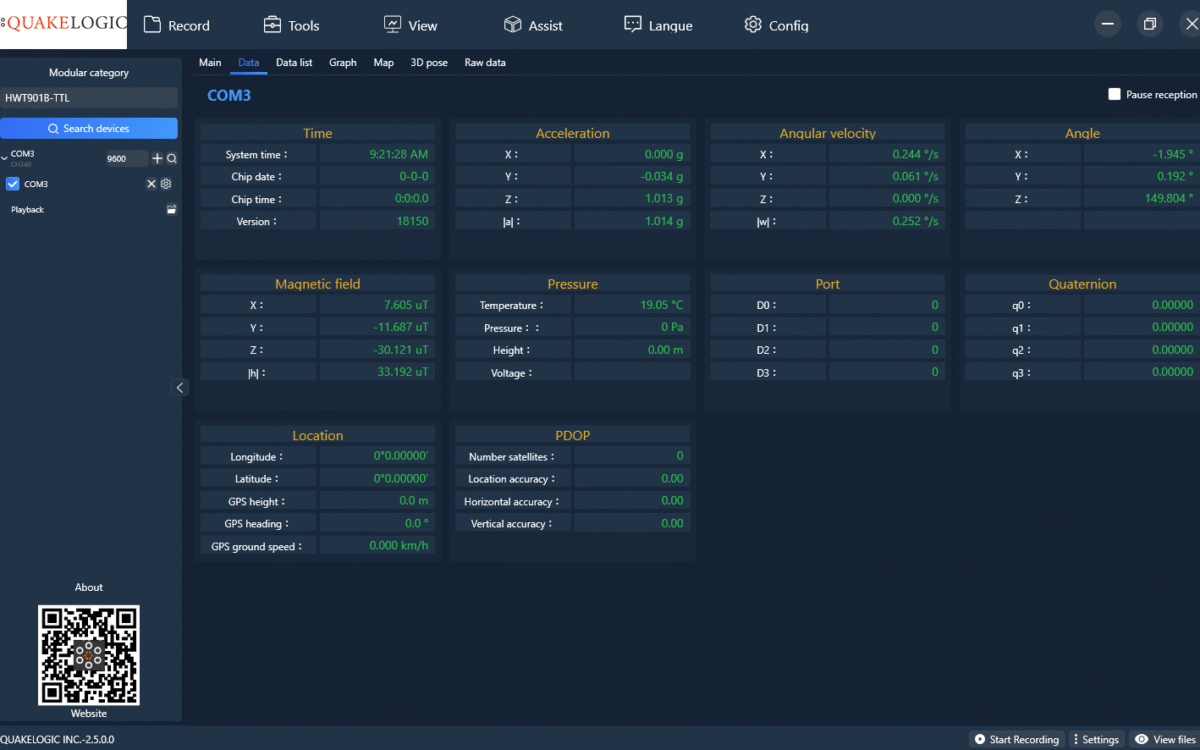This screenshot has height=750, width=1200.
Task: Enable the Pause reception checkbox
Action: [1114, 94]
